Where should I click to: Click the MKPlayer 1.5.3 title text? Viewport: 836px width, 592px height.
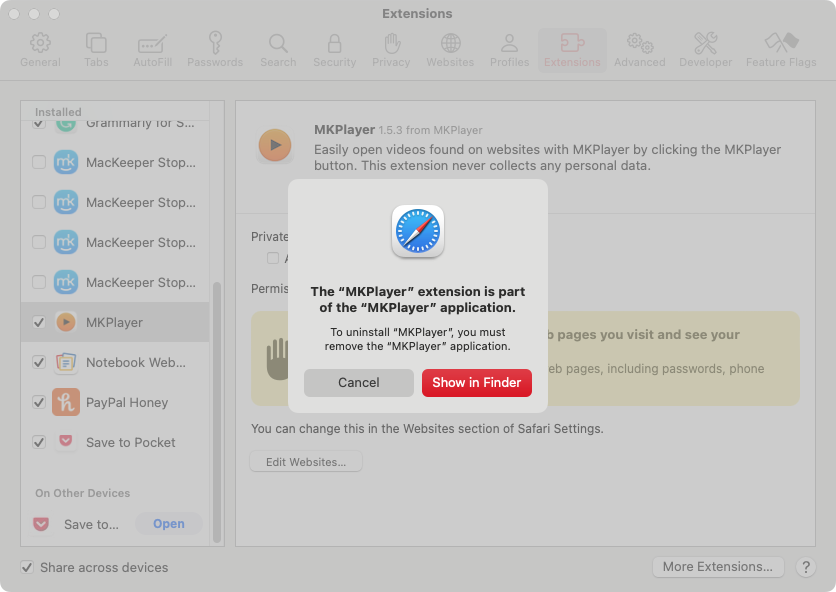[398, 130]
